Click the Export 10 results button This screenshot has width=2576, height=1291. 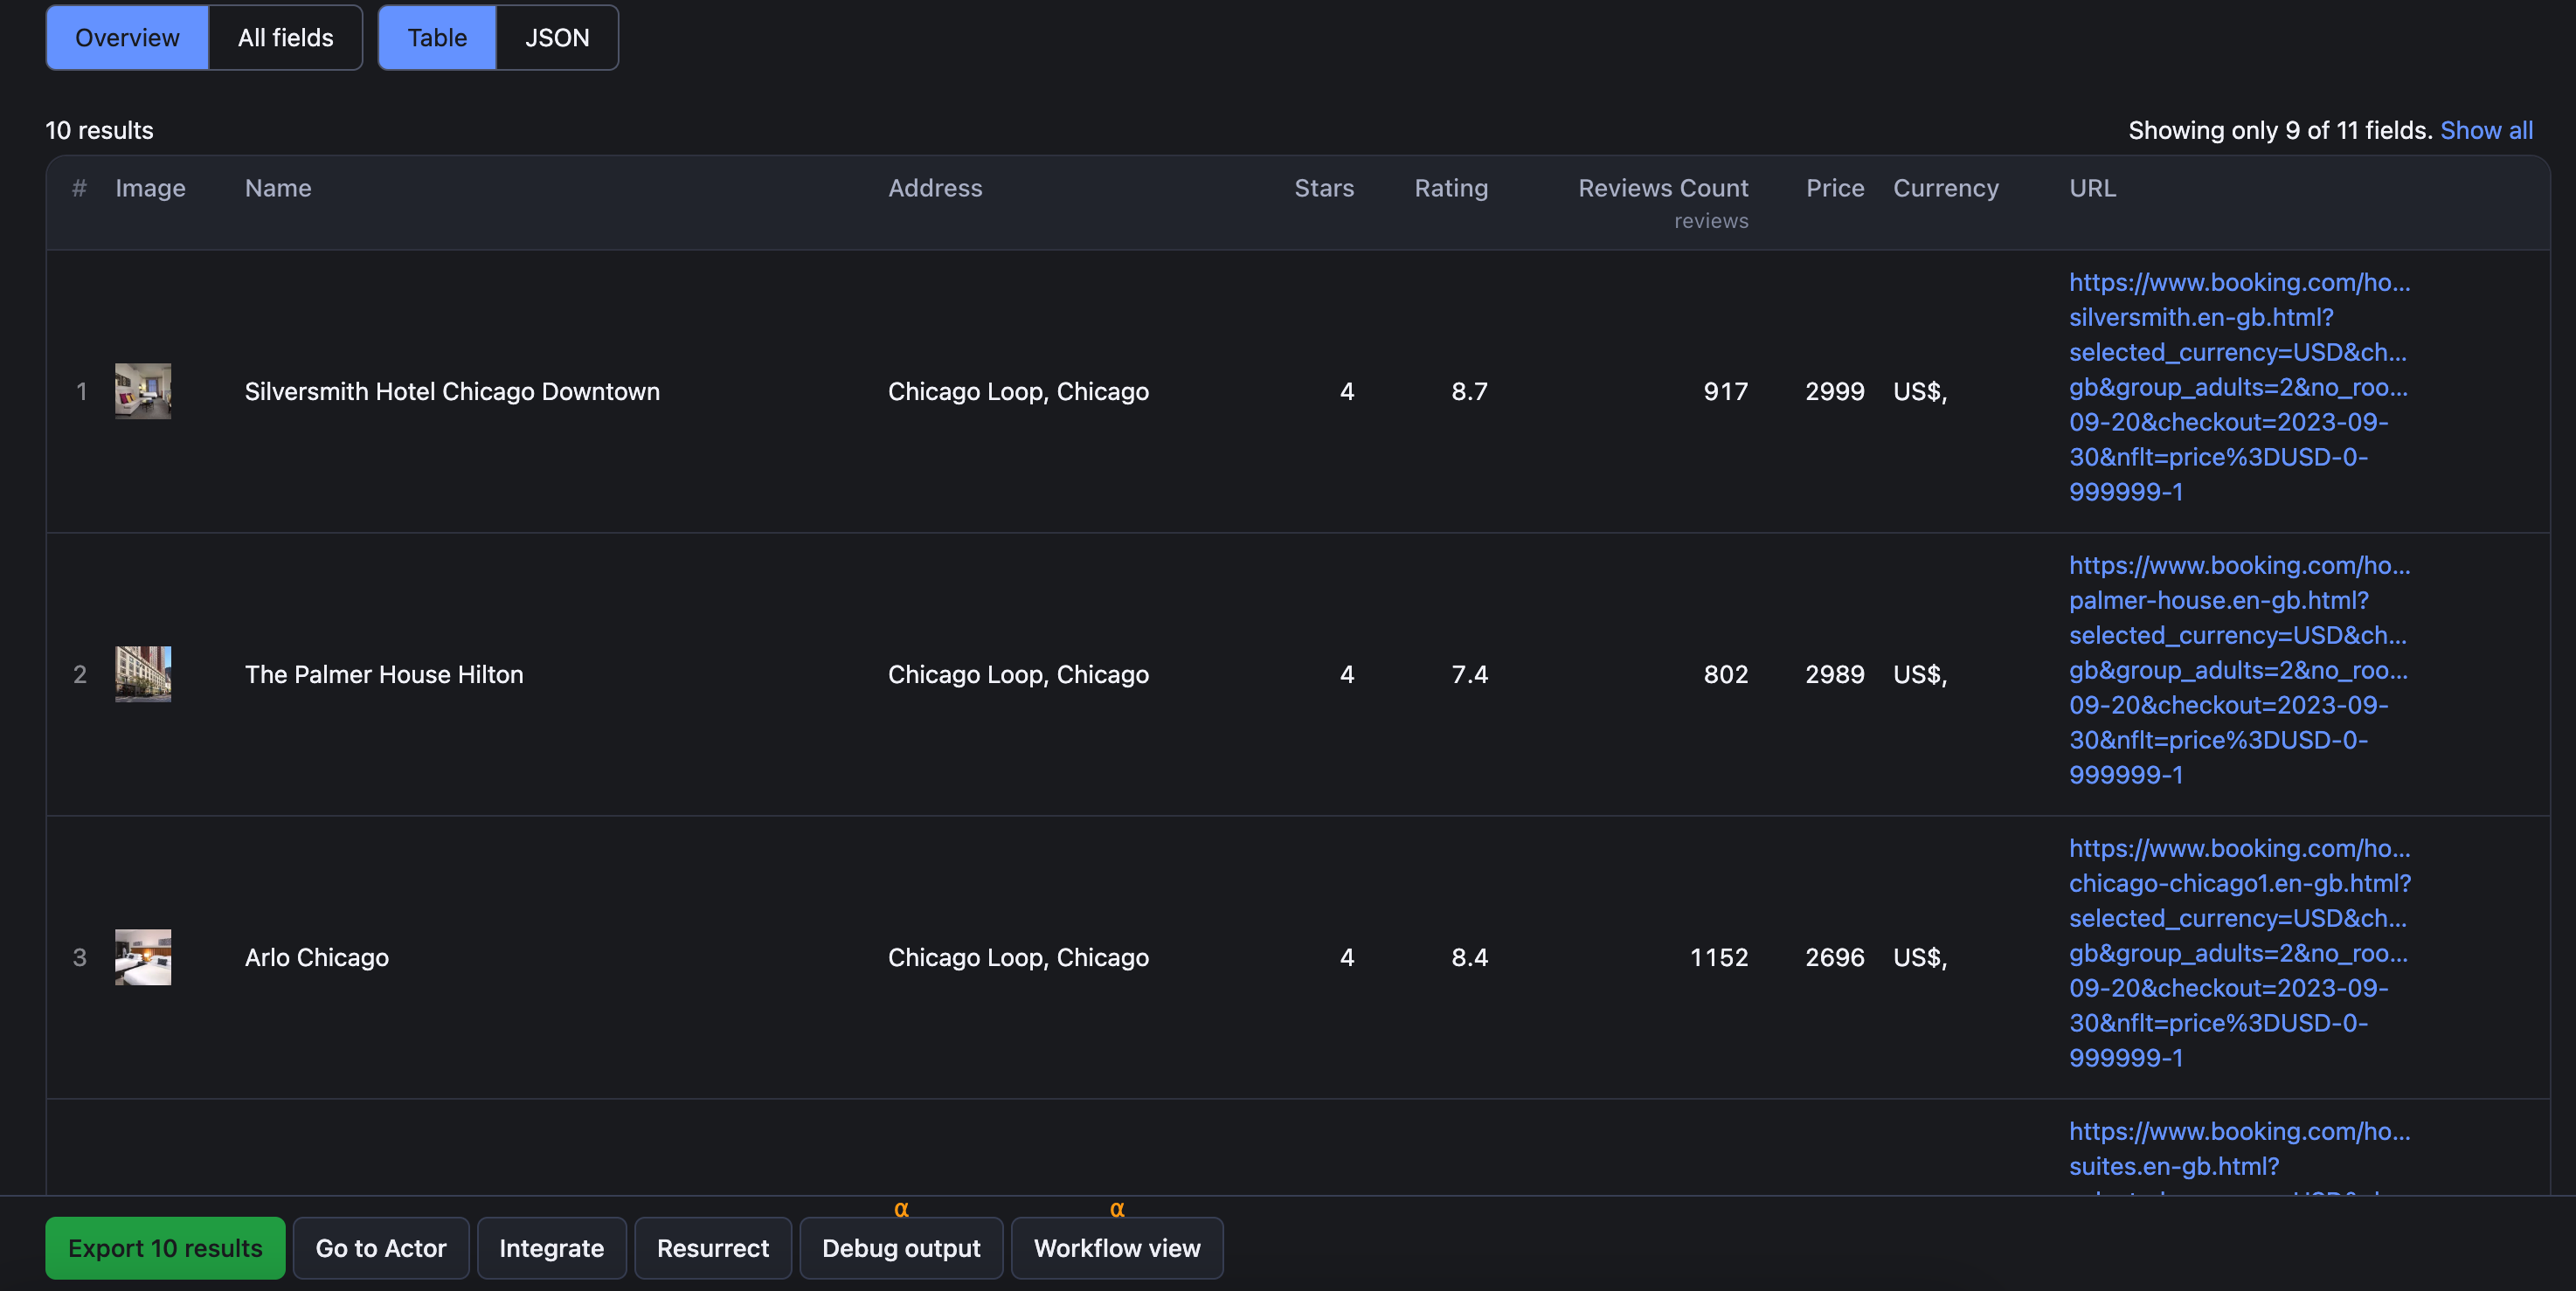(x=164, y=1248)
